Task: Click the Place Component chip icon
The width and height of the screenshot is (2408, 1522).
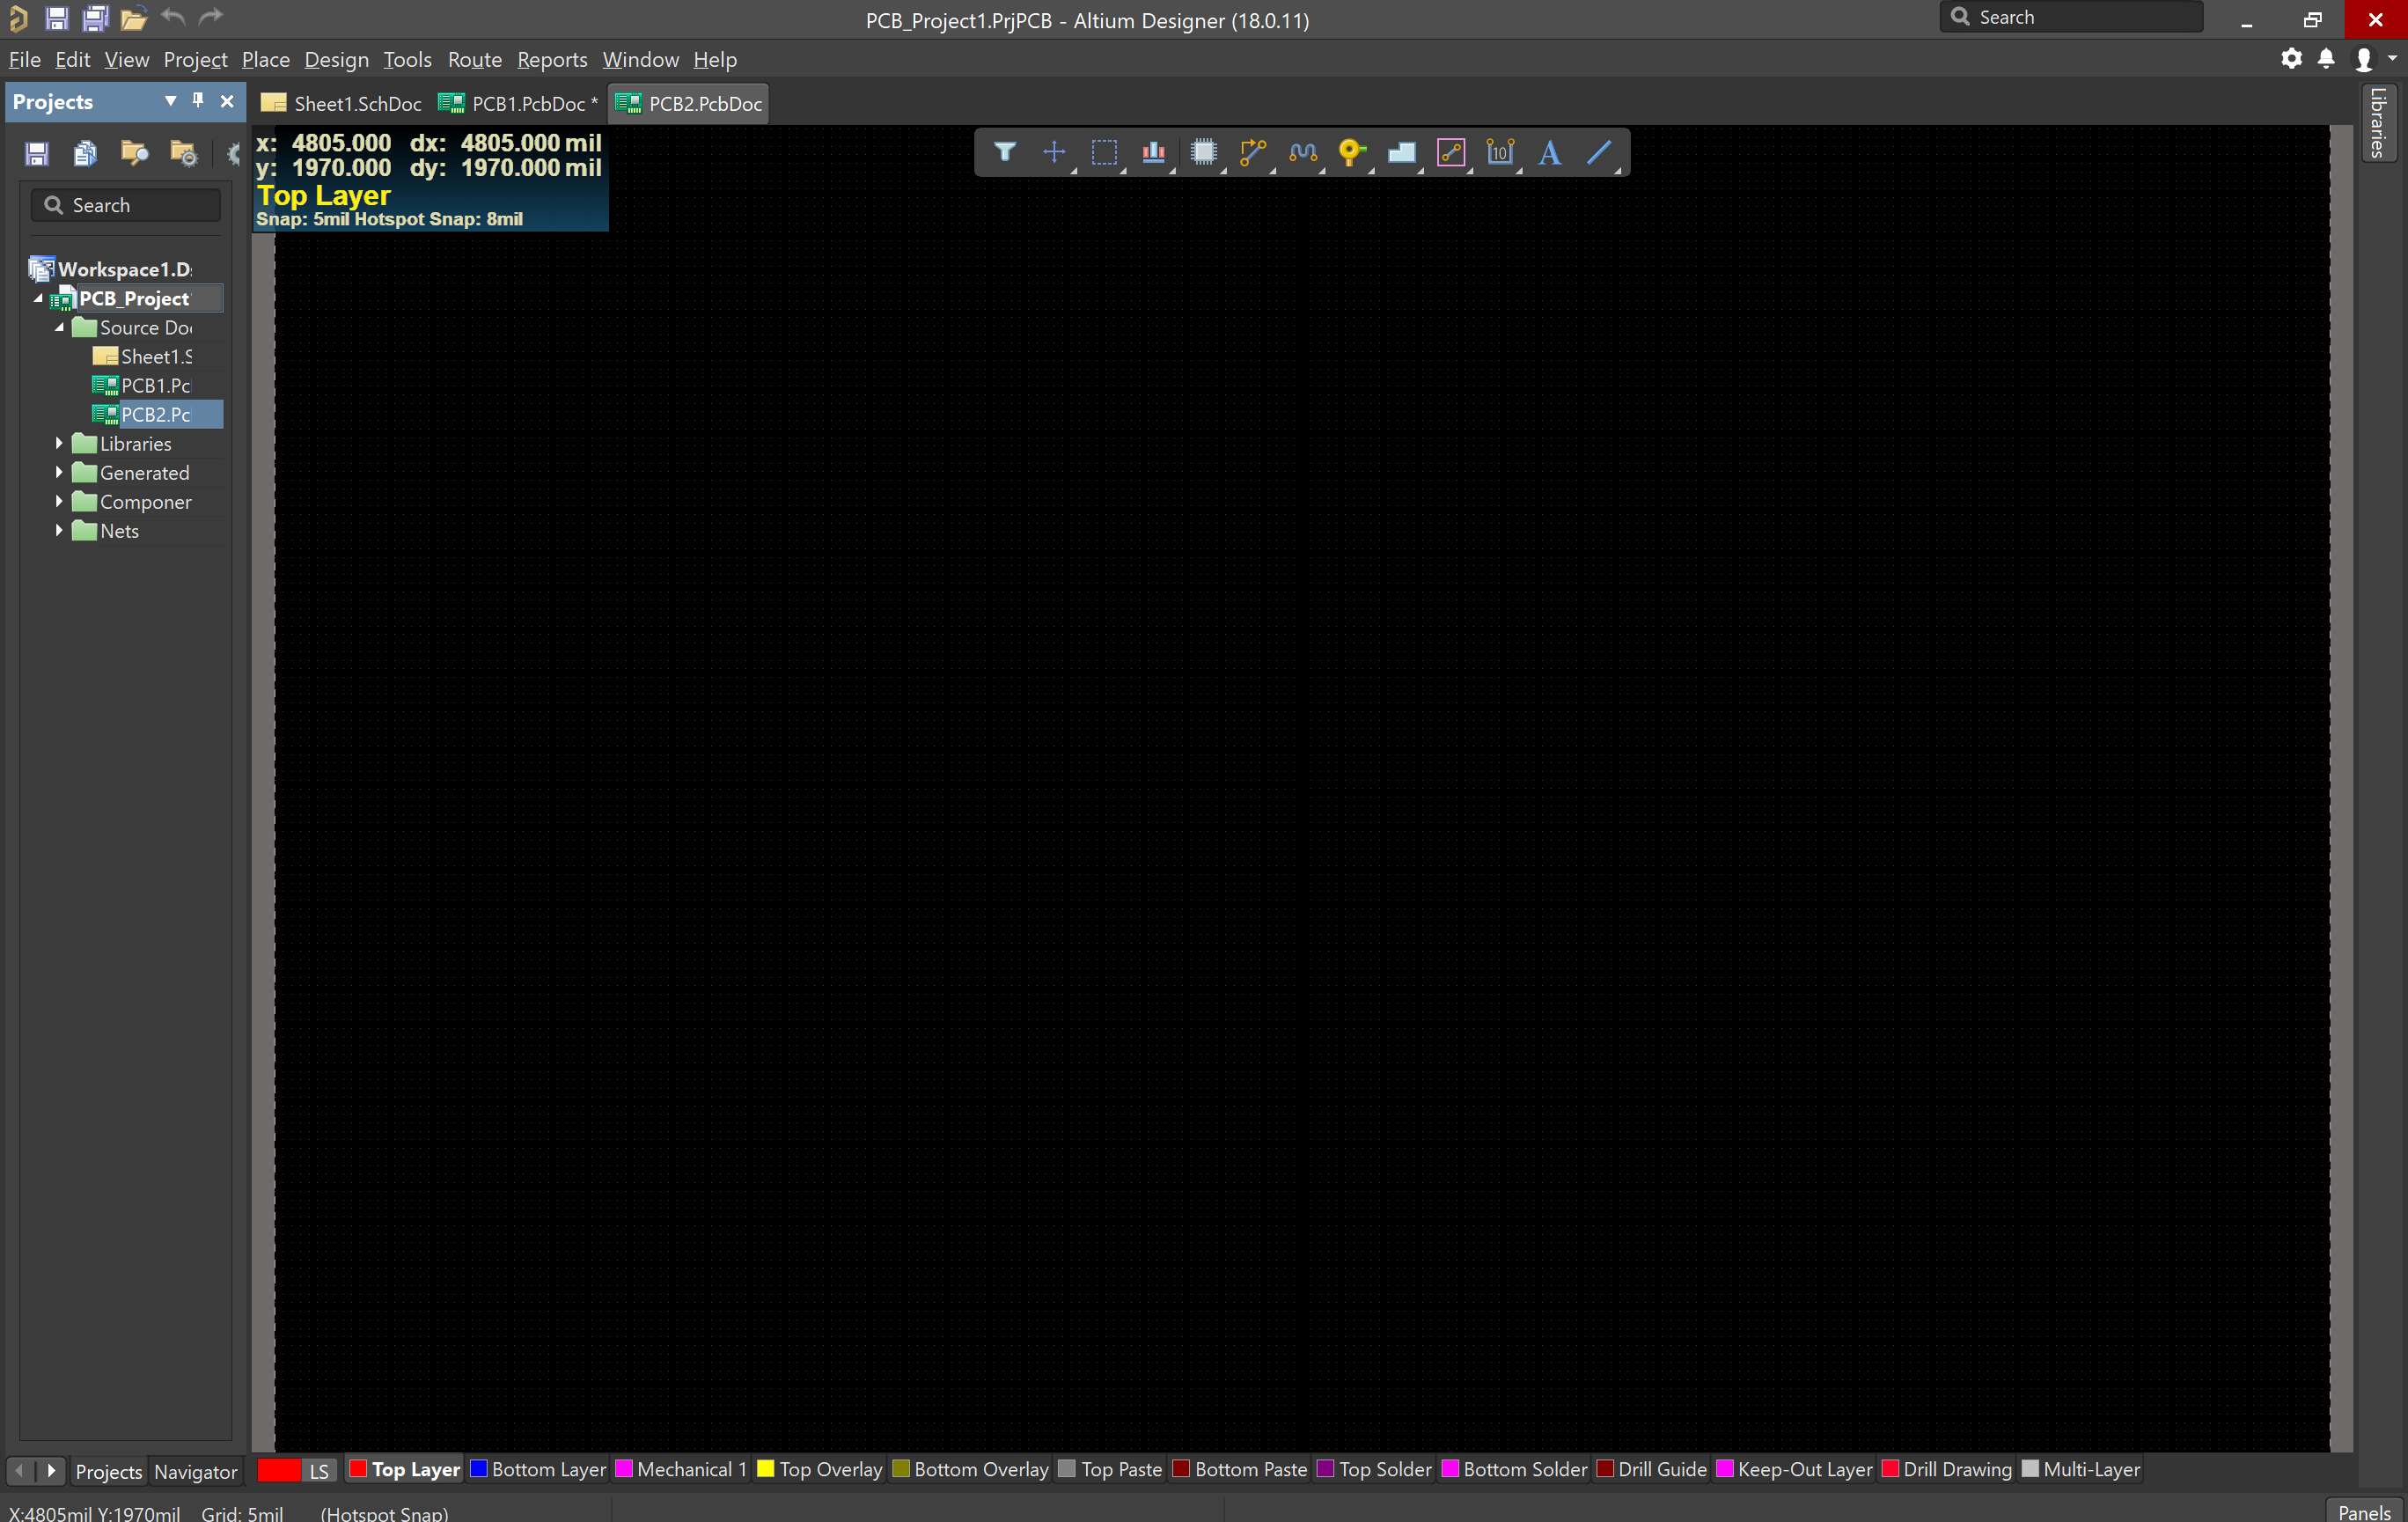Action: pyautogui.click(x=1203, y=152)
